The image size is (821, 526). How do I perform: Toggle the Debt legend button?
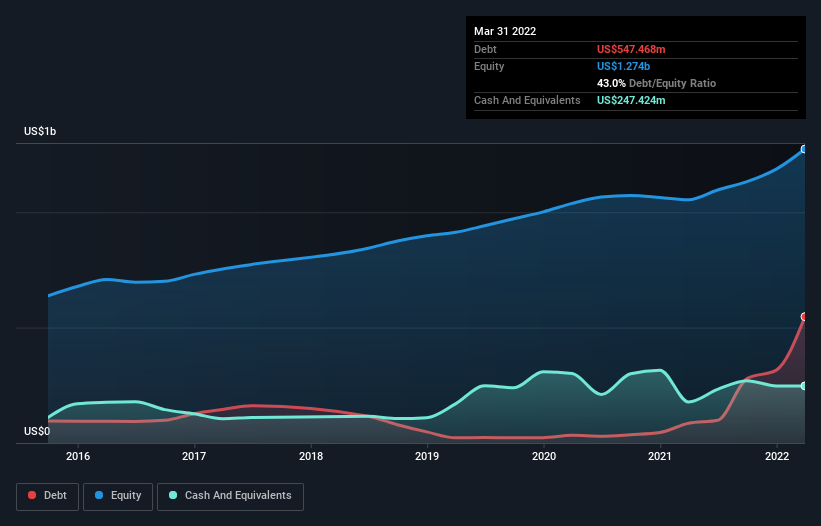48,496
